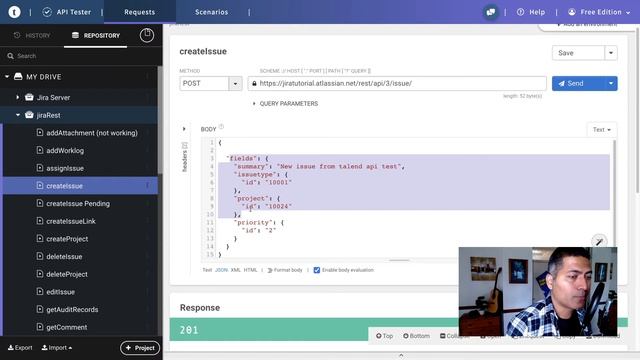The image size is (640, 360).
Task: Collapse the jiraRest project
Action: click(x=18, y=115)
